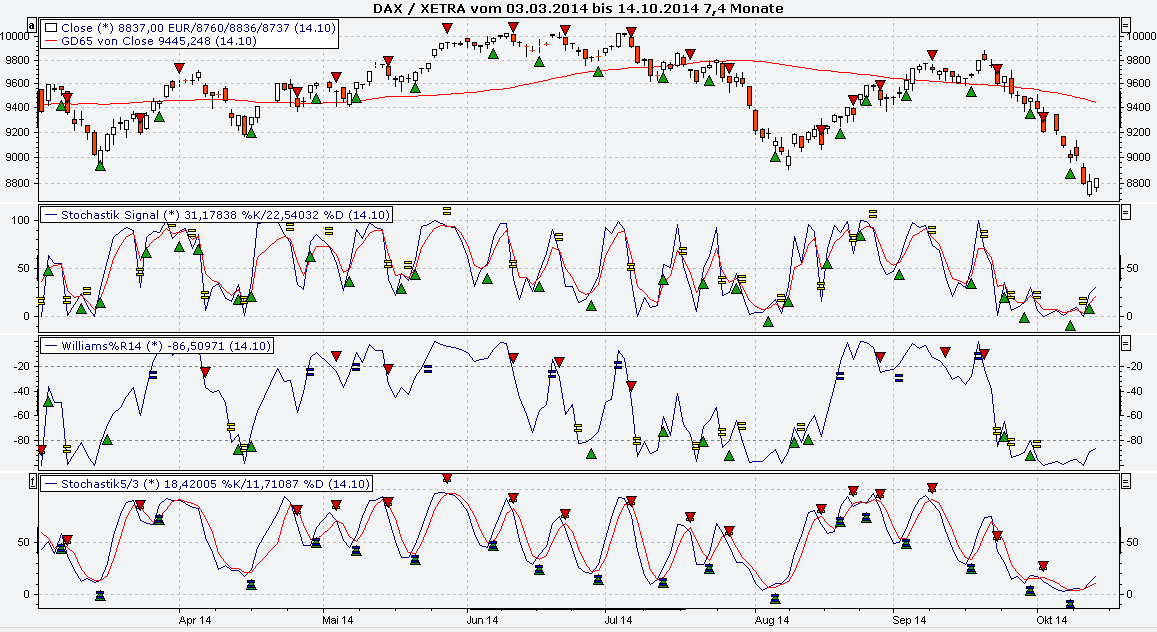Click the 'Mai 14' date axis label
1157x632 pixels.
(338, 620)
